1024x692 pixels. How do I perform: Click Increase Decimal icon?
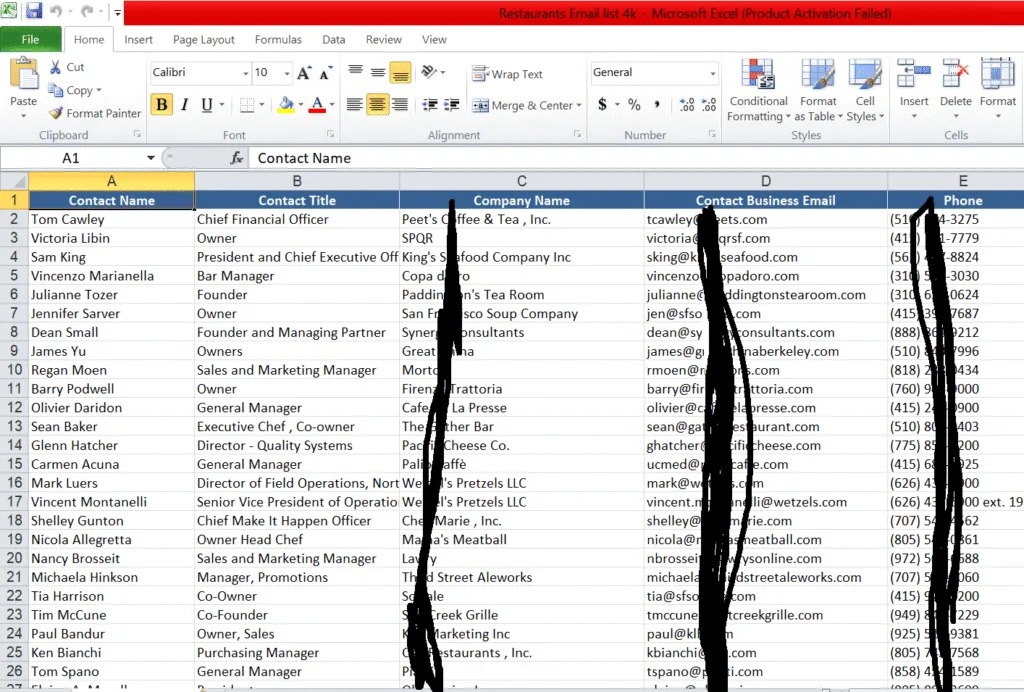pyautogui.click(x=687, y=104)
